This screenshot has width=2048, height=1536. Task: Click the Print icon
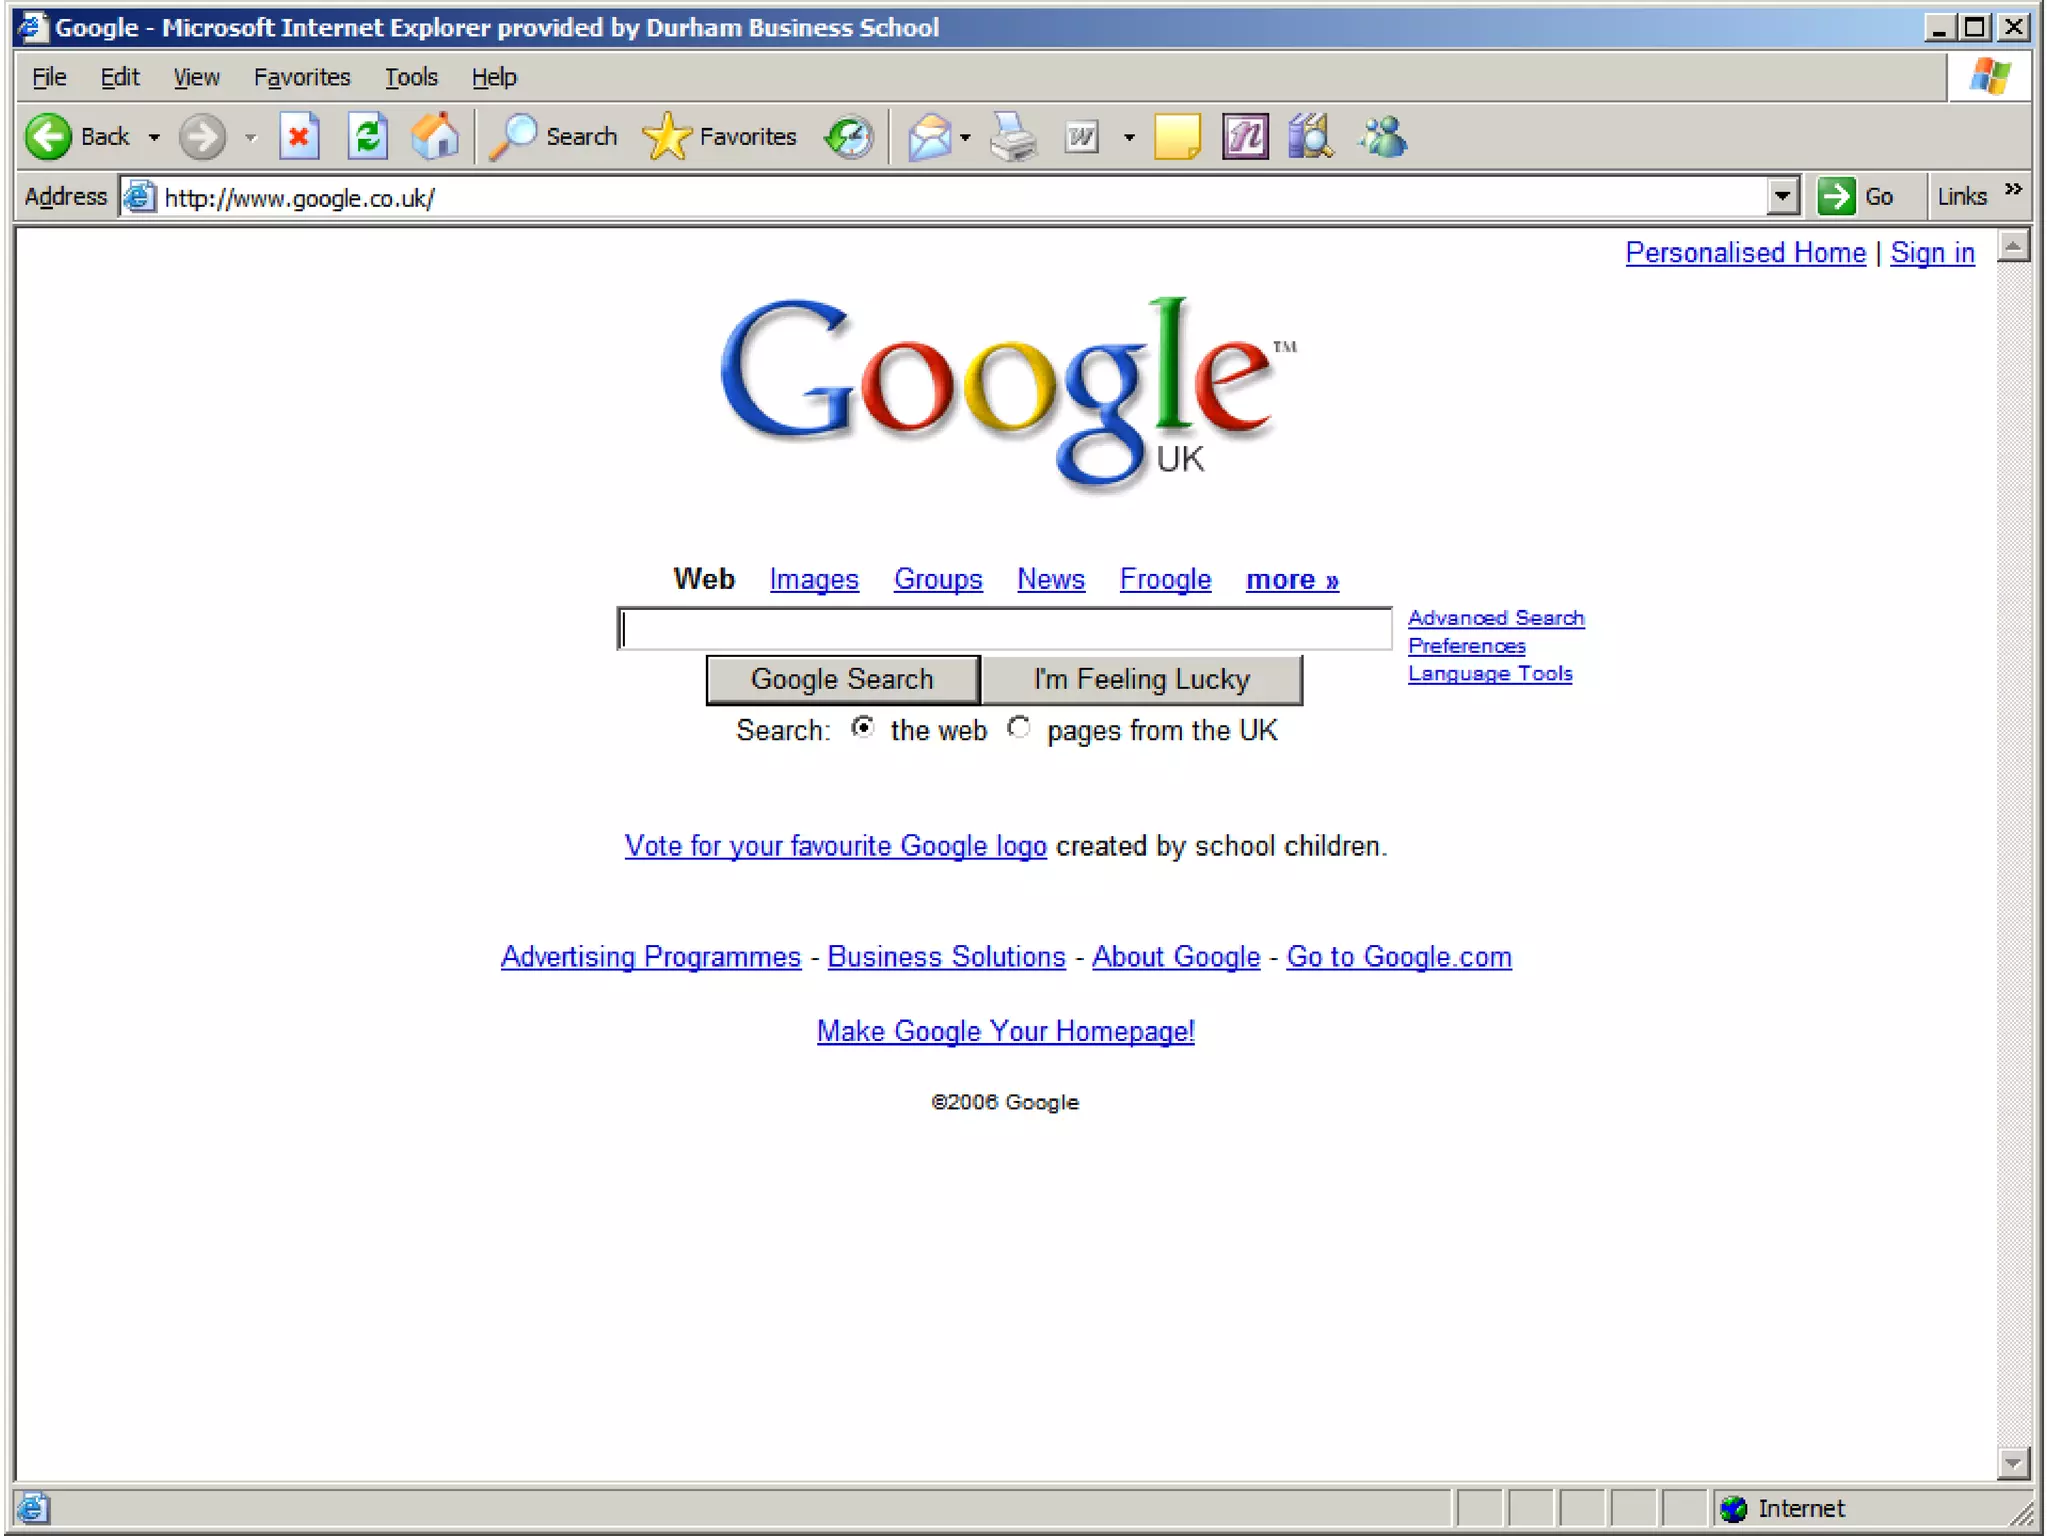point(1013,137)
